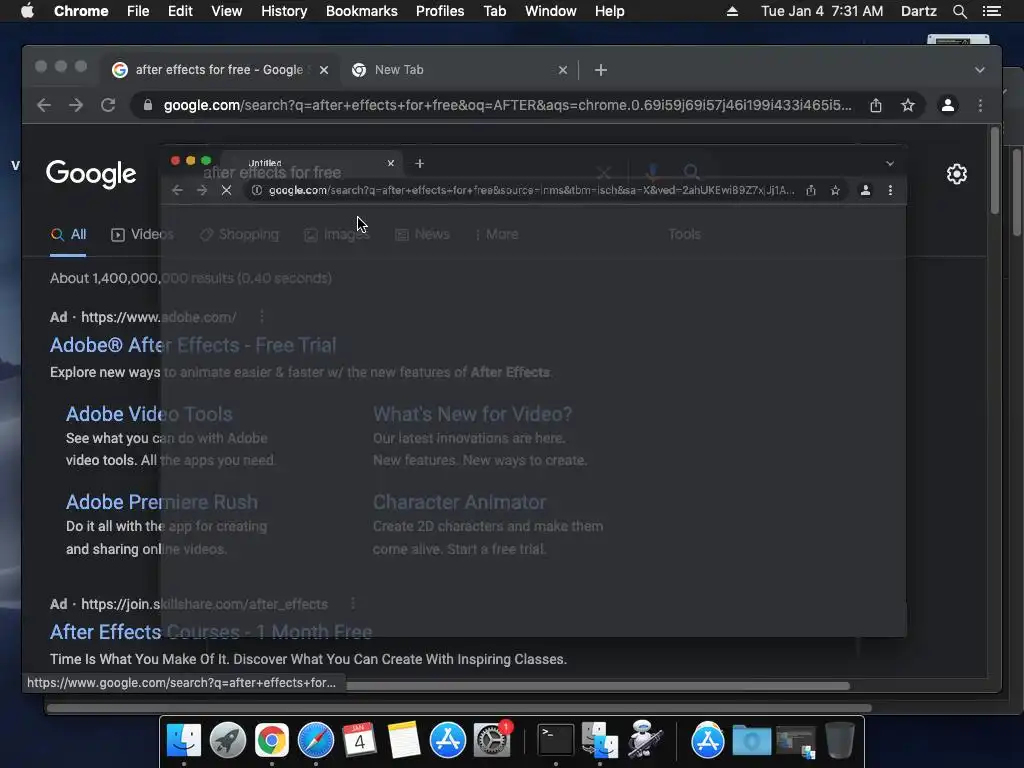The image size is (1024, 768).
Task: Click horizontal scrollbar of main Chrome page
Action: (598, 686)
